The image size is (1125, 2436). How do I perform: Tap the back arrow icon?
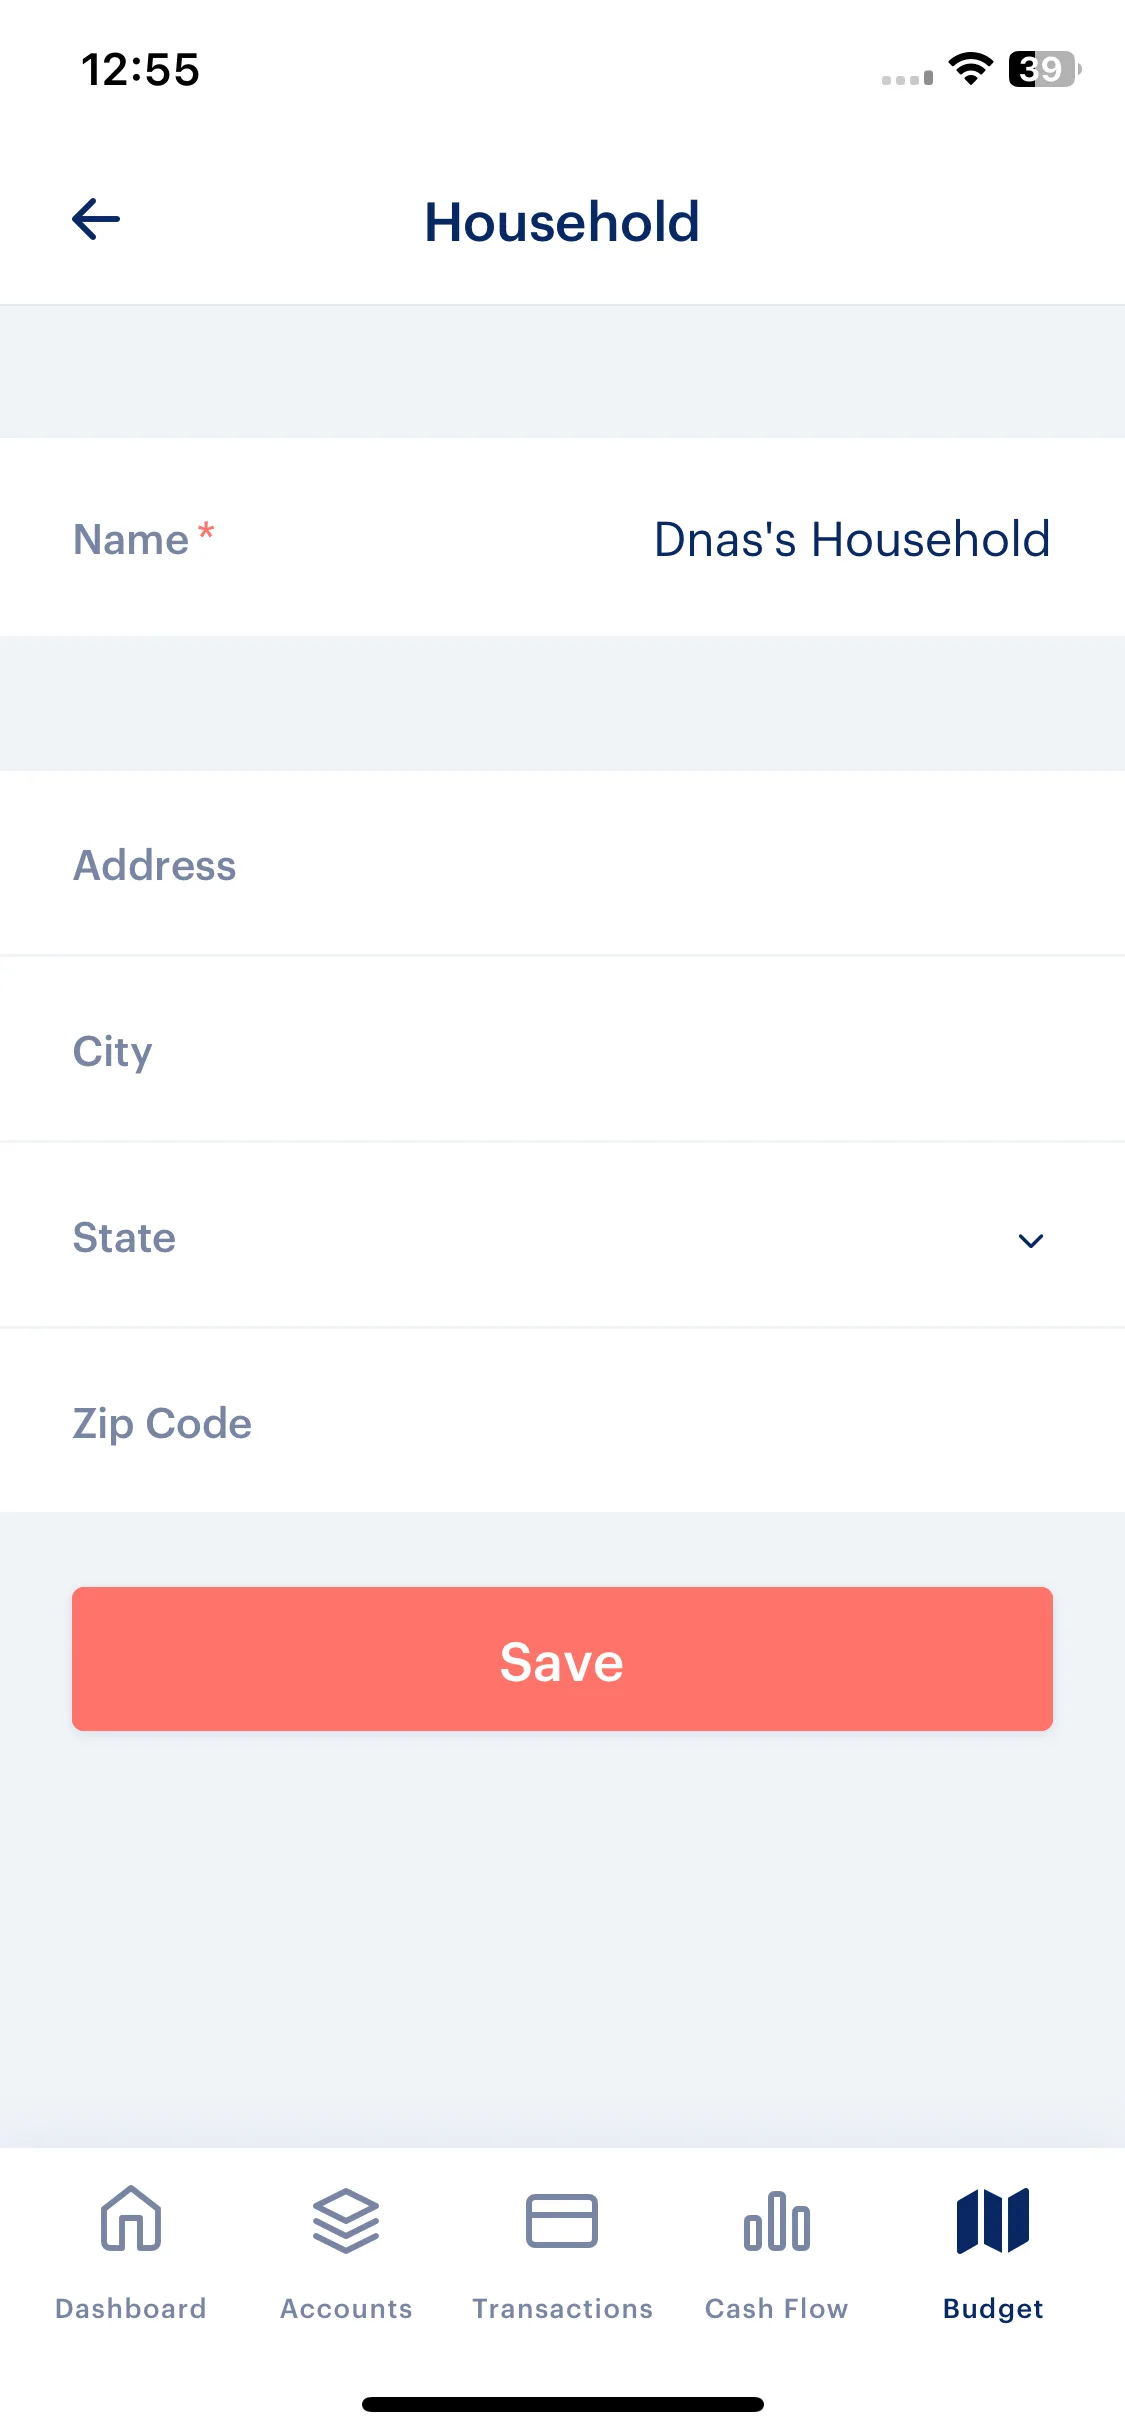[96, 219]
